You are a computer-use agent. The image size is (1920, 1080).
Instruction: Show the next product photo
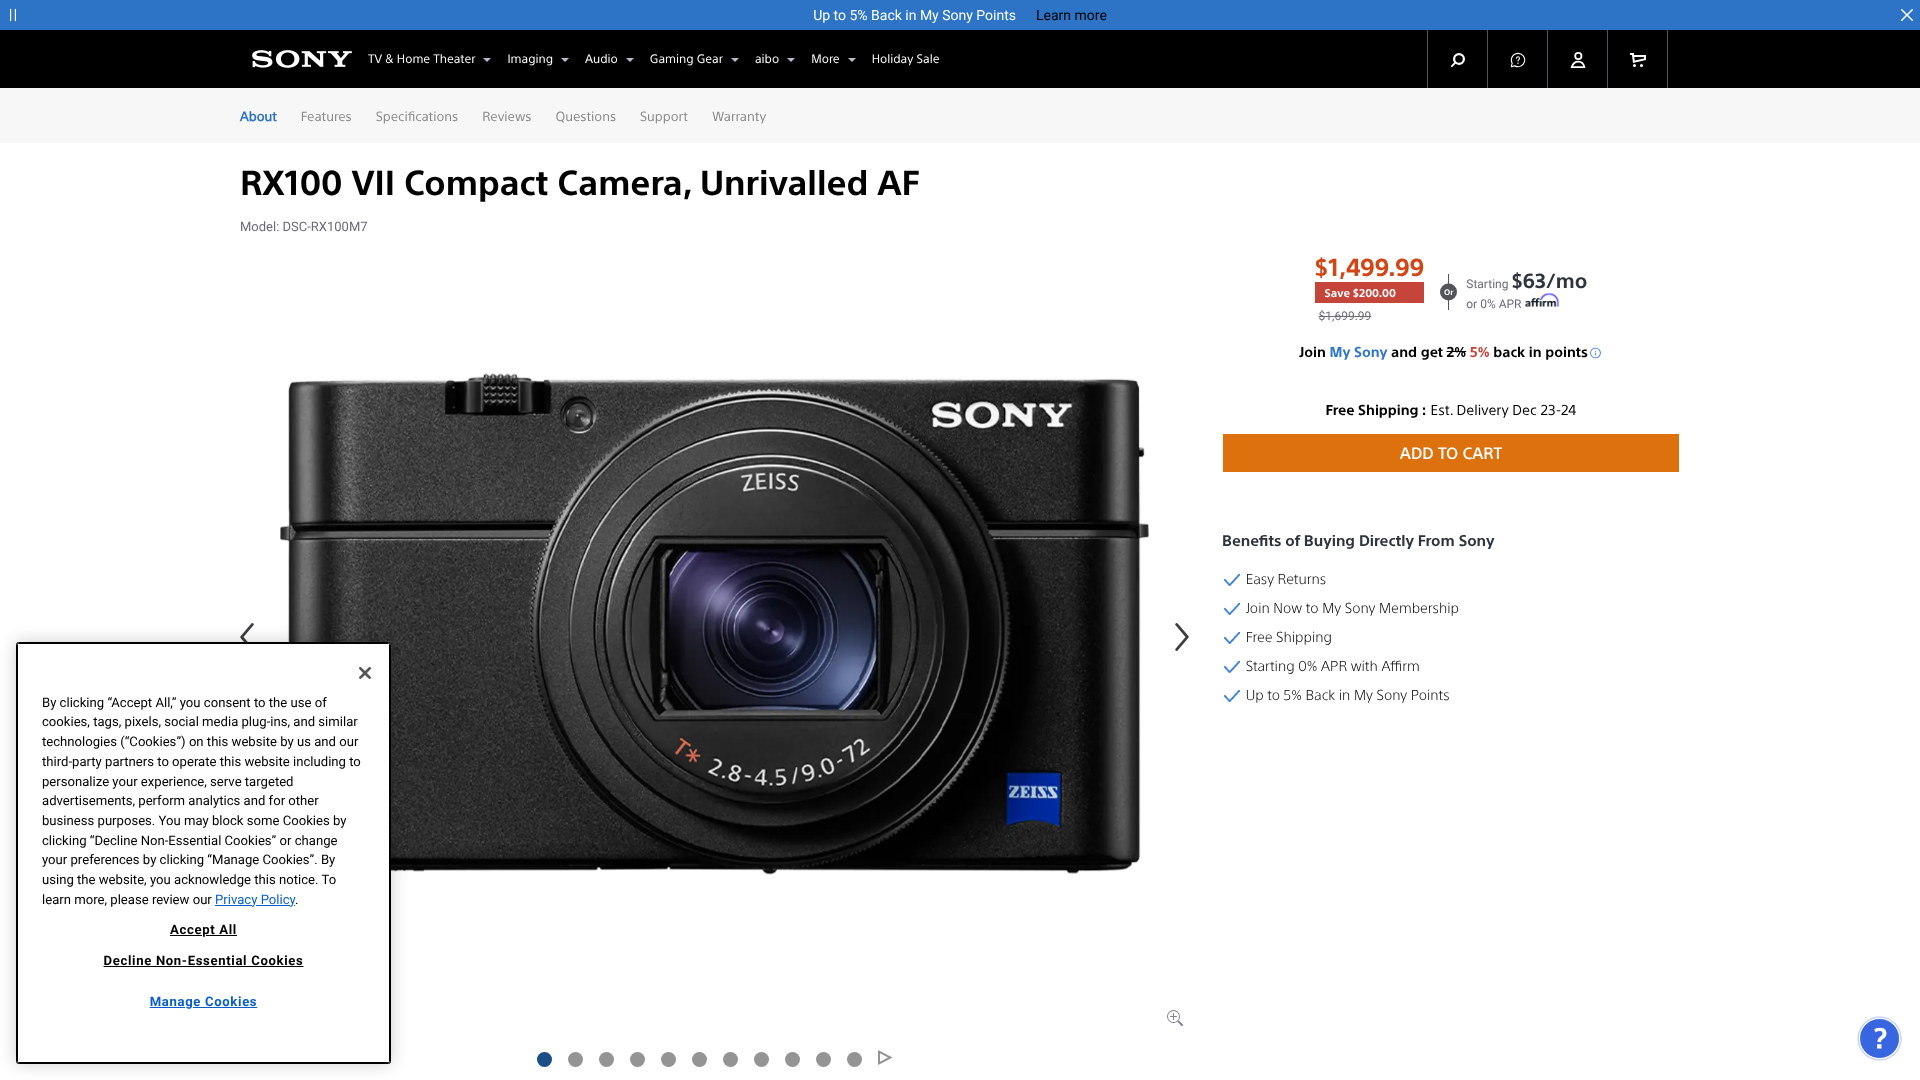click(x=1181, y=636)
